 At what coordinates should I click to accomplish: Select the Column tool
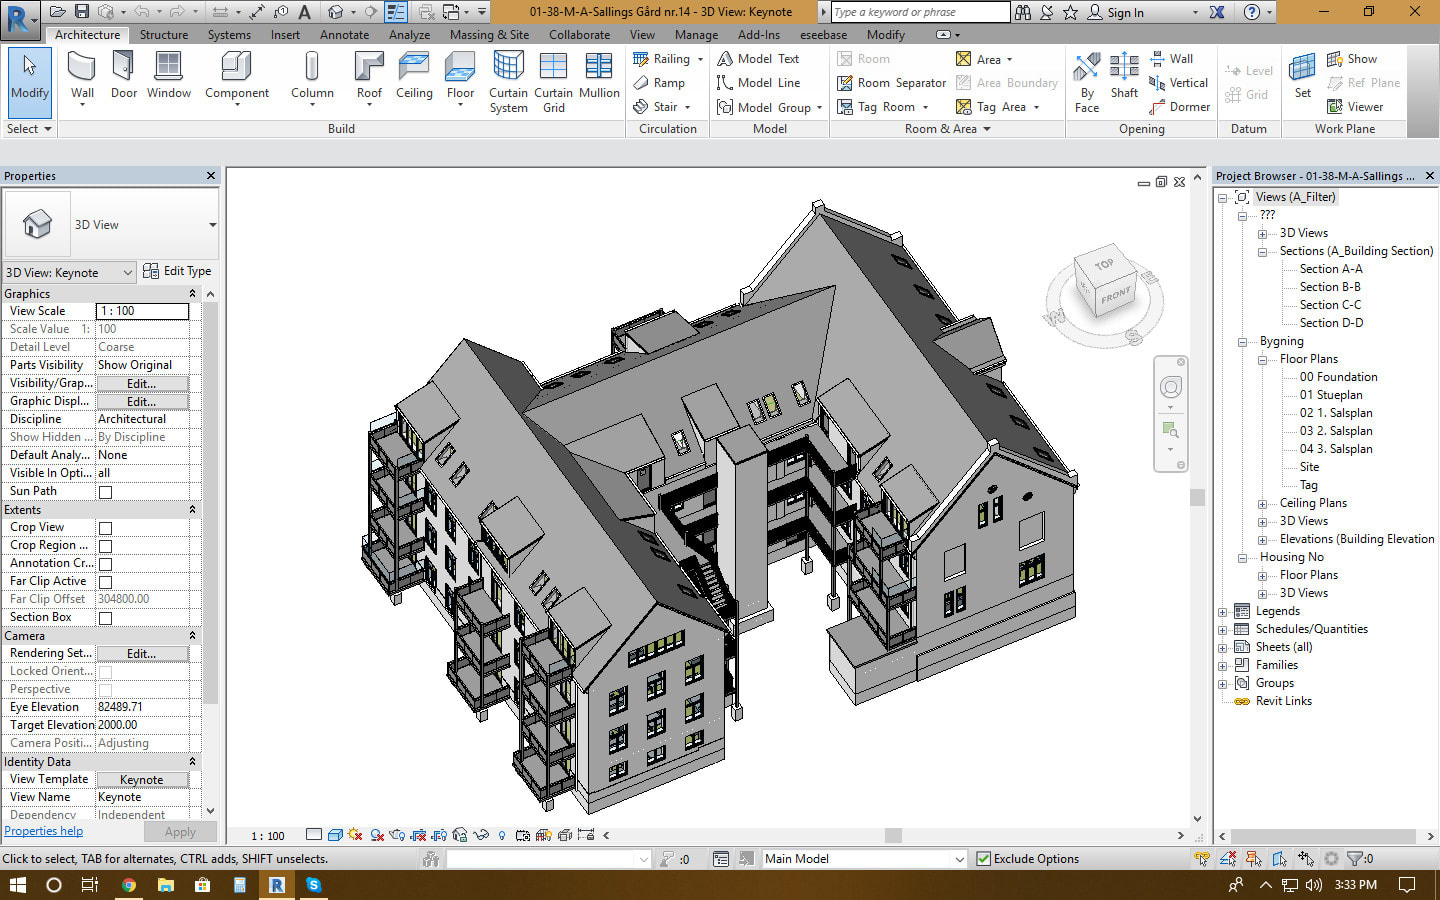[312, 78]
